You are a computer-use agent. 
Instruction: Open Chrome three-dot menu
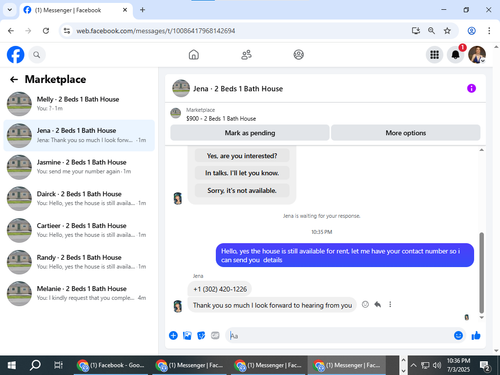tap(489, 31)
